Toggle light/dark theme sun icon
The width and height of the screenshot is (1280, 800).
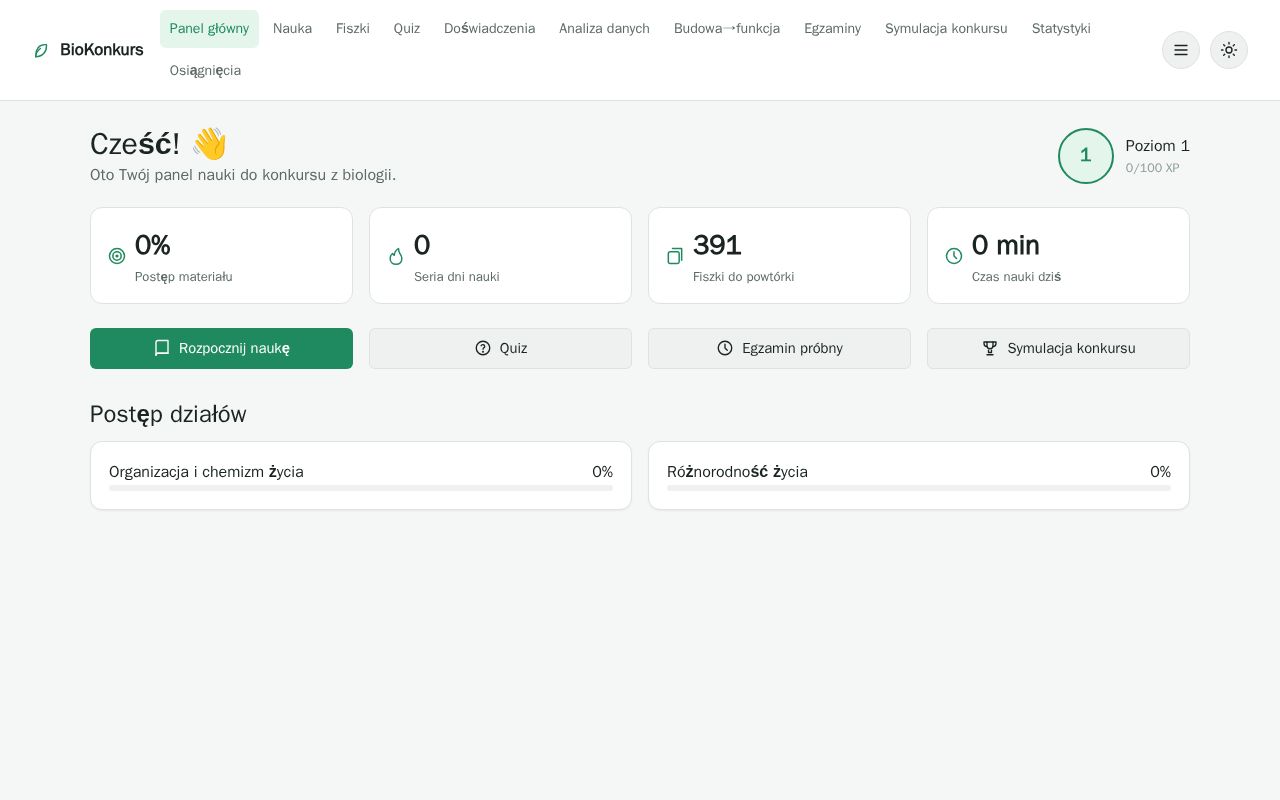[1229, 50]
